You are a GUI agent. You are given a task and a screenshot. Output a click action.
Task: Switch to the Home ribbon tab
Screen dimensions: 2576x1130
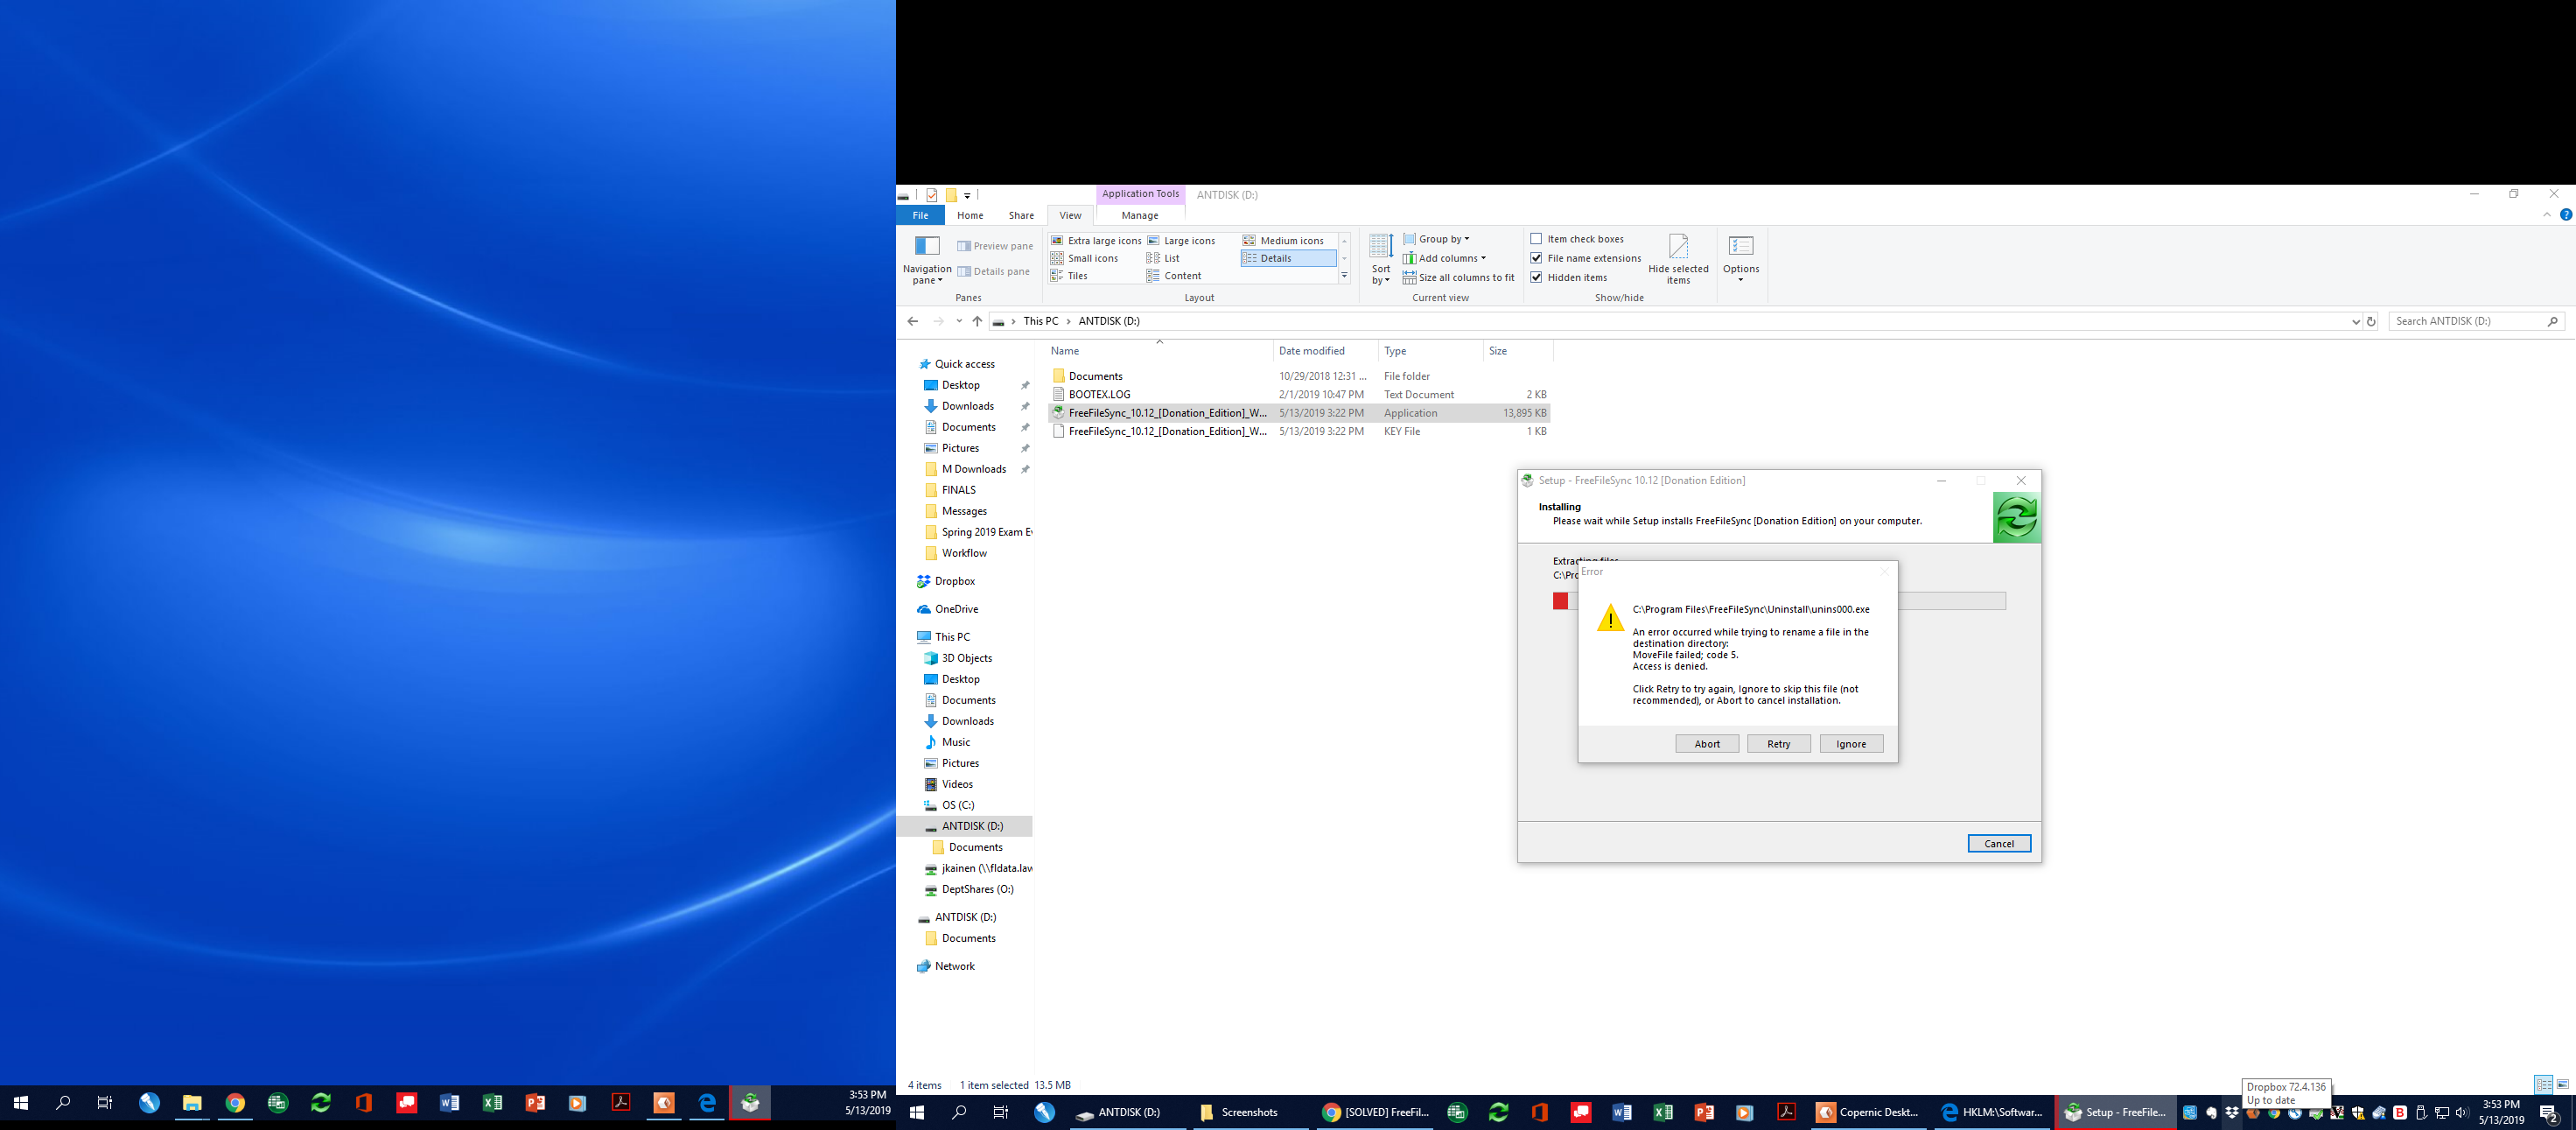point(970,215)
